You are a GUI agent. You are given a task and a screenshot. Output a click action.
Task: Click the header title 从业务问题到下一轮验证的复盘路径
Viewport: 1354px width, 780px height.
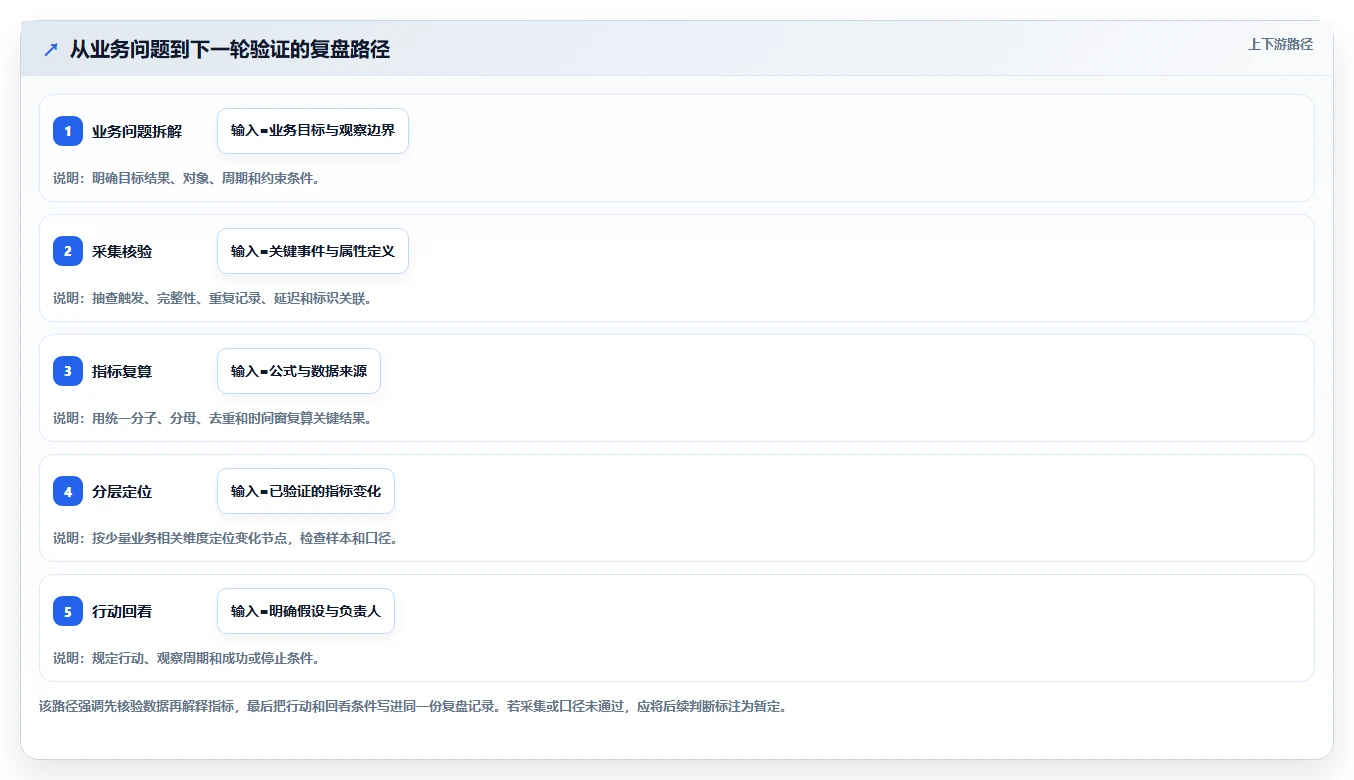229,49
